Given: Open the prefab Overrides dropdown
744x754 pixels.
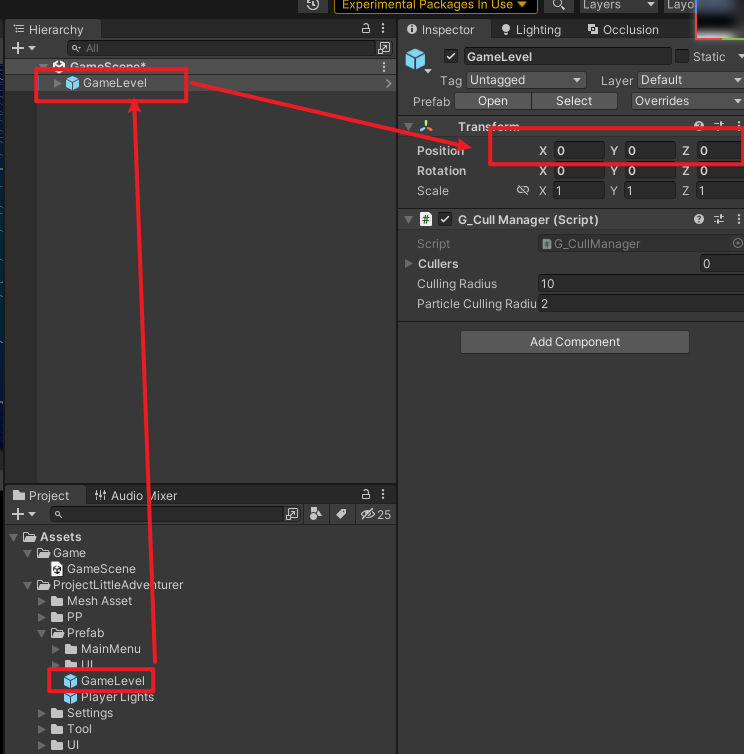Looking at the screenshot, I should (687, 101).
